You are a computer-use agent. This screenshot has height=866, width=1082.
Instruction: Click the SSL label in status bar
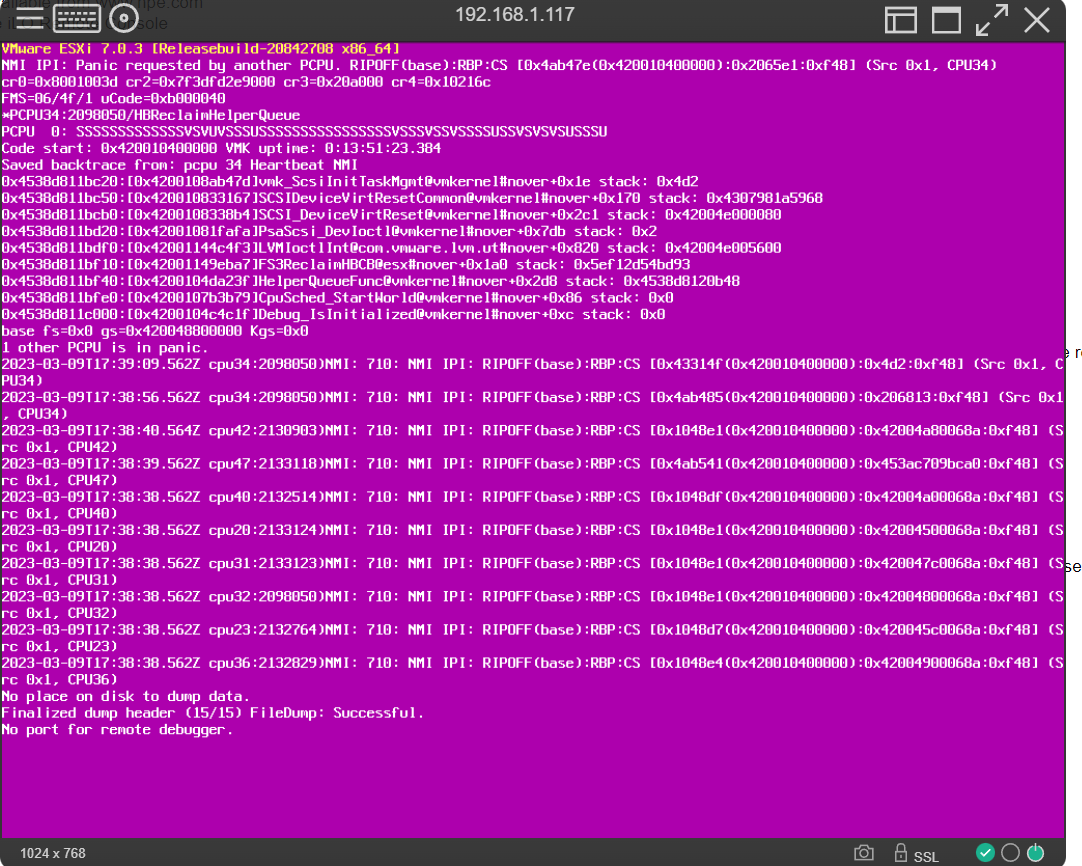pyautogui.click(x=926, y=856)
